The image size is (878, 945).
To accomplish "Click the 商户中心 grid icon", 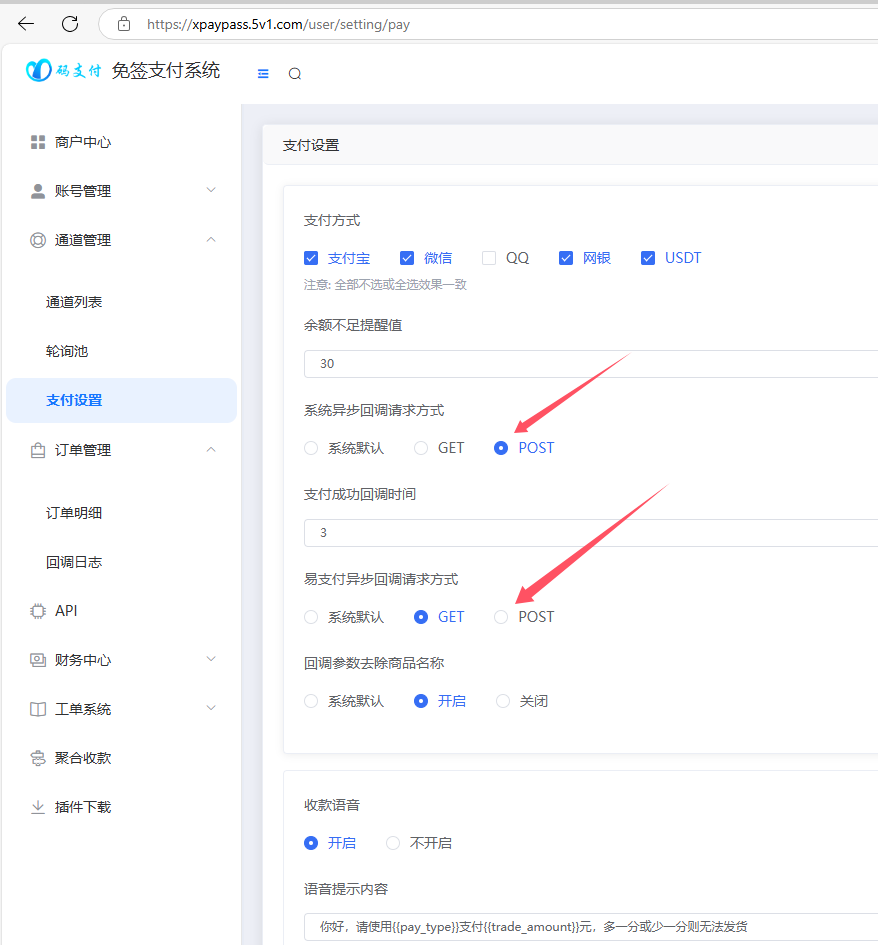I will pyautogui.click(x=38, y=142).
